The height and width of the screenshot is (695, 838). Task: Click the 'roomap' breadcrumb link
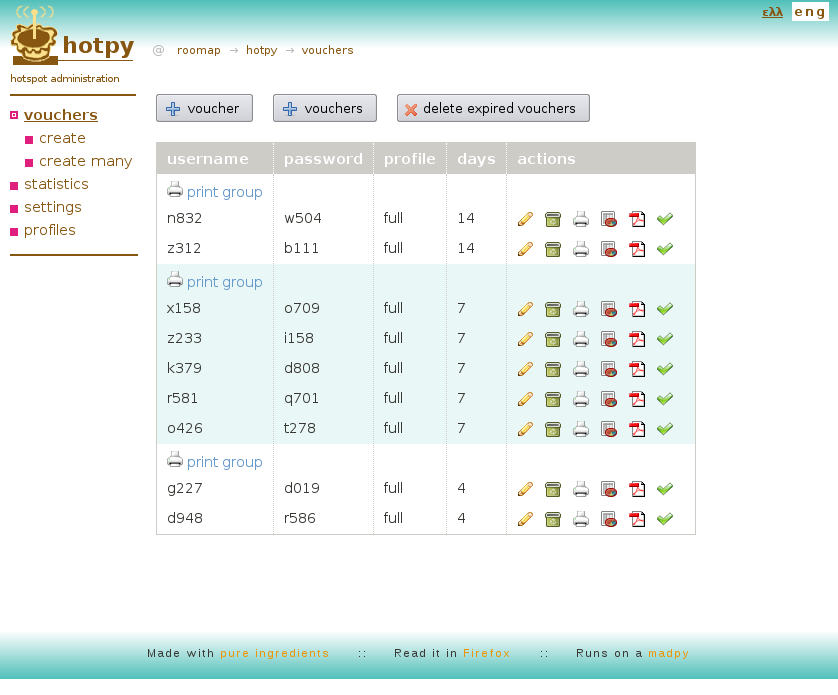(x=198, y=50)
